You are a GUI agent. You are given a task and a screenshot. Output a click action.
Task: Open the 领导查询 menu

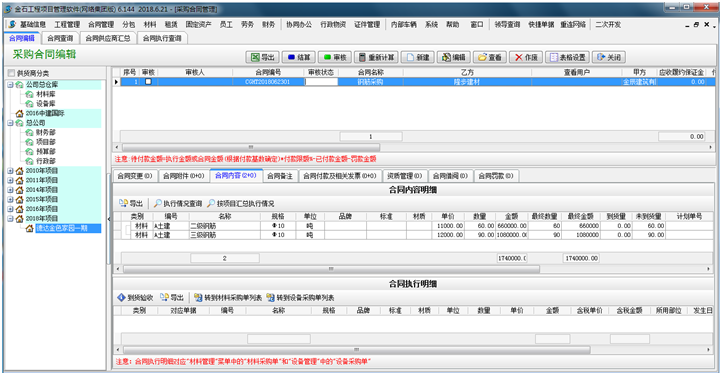pos(507,24)
